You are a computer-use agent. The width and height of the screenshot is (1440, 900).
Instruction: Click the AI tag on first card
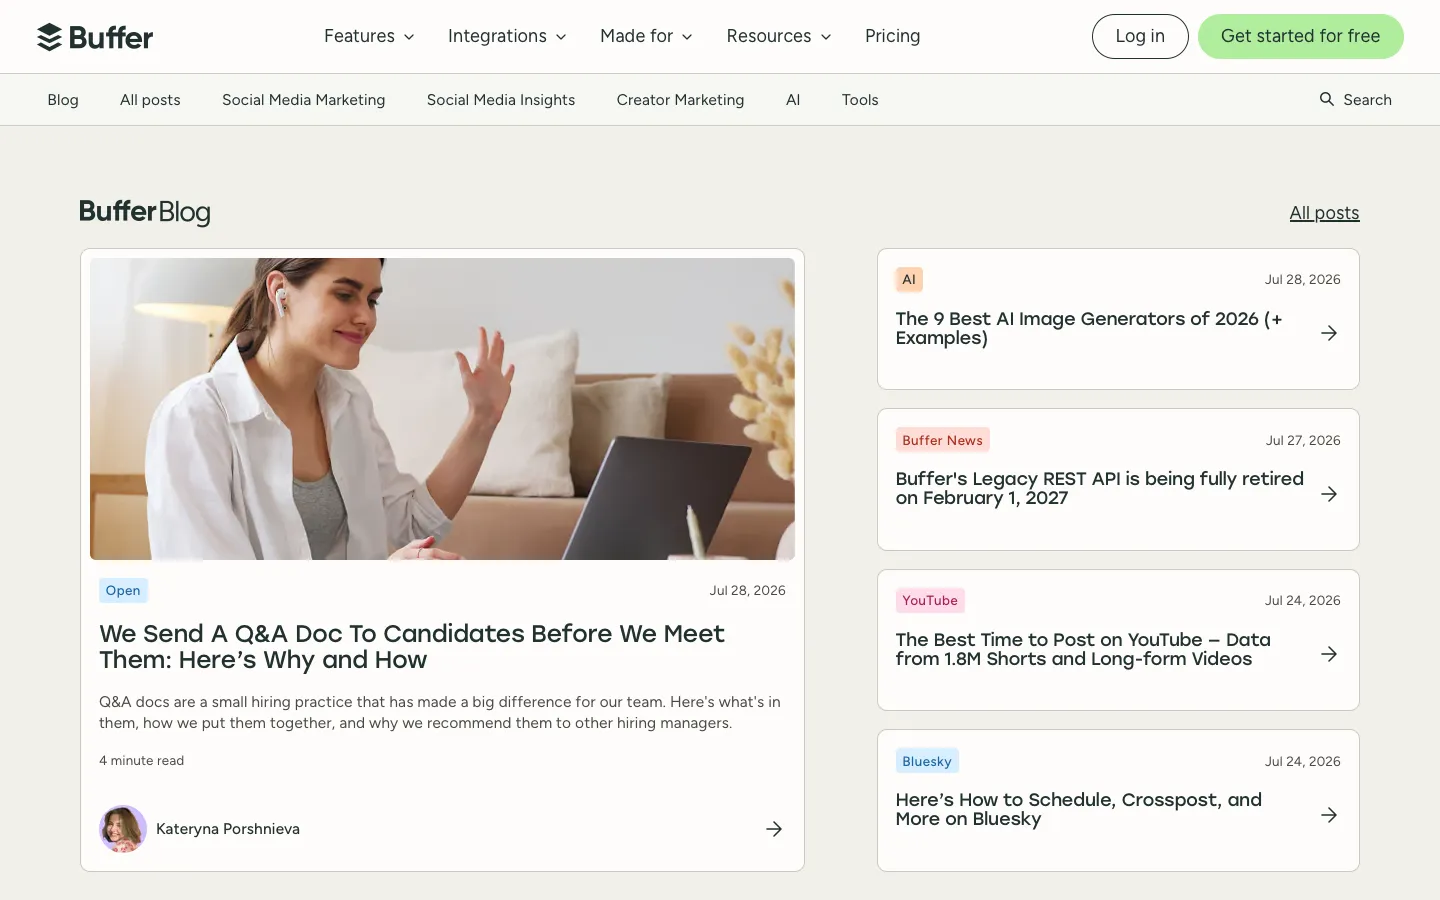pyautogui.click(x=909, y=279)
